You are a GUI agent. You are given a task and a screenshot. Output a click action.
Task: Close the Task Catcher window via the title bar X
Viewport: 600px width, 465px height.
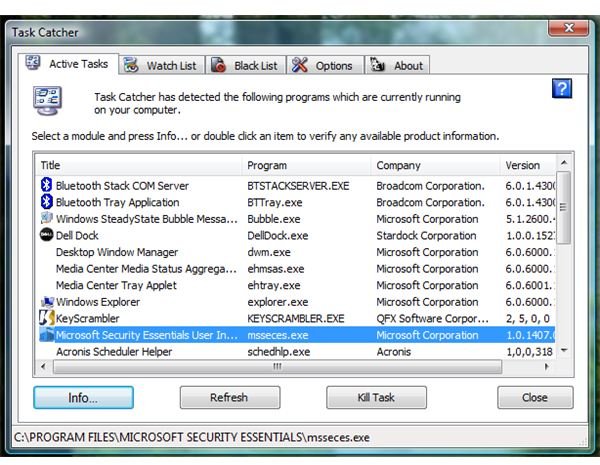click(568, 28)
